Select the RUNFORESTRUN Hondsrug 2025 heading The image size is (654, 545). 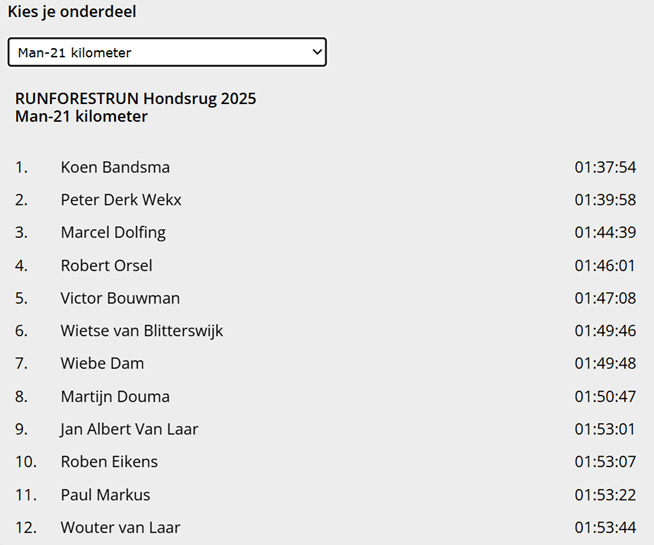(136, 99)
